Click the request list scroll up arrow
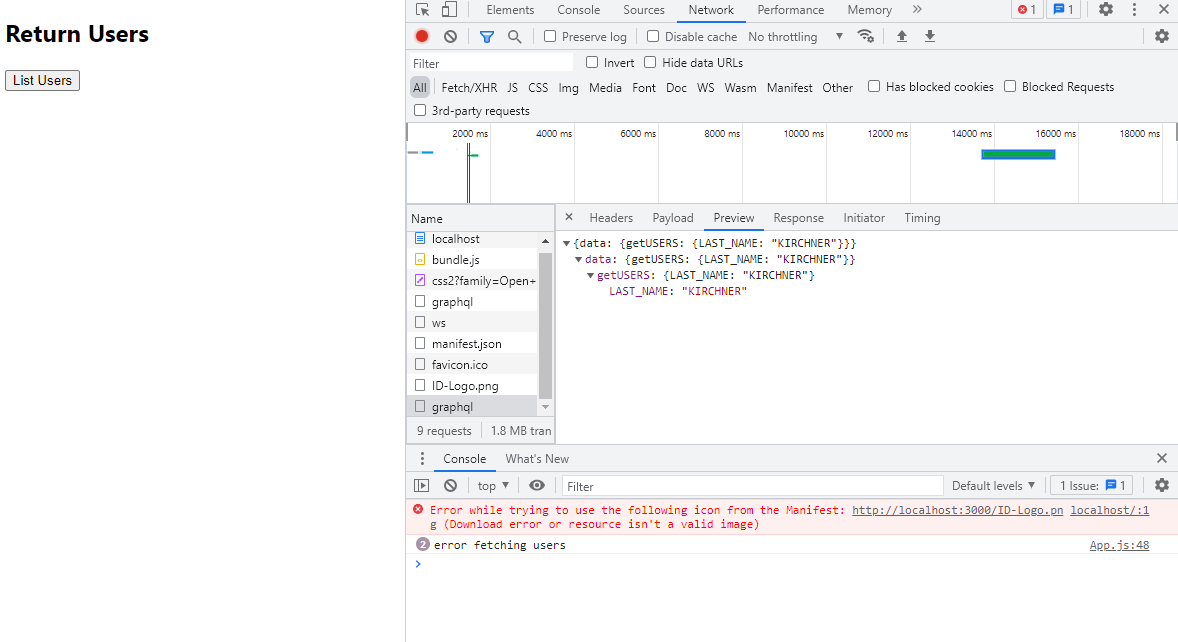This screenshot has height=642, width=1178. [545, 240]
